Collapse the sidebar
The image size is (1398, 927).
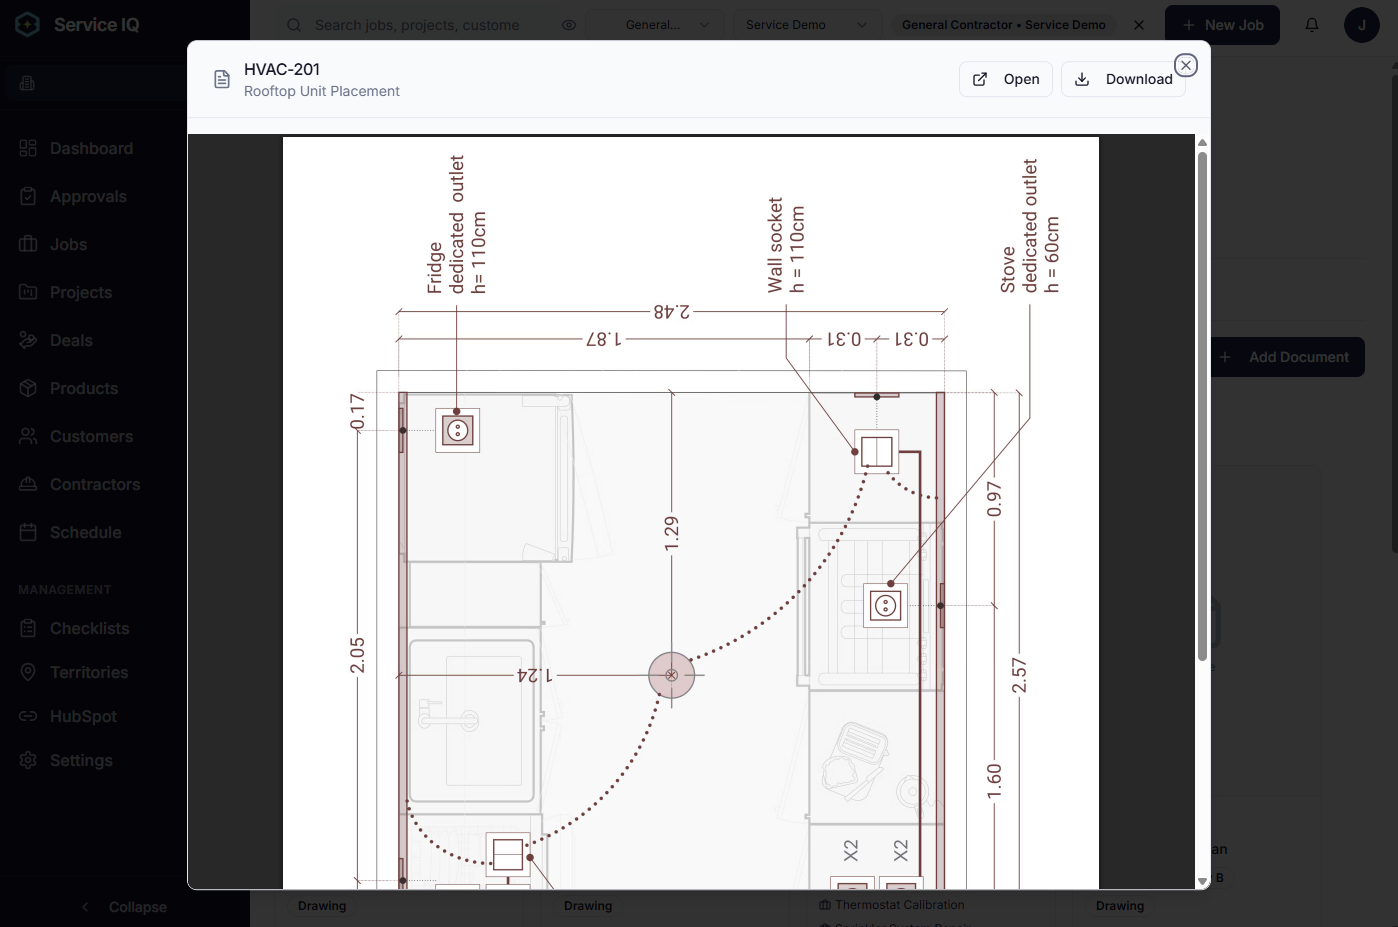click(125, 907)
